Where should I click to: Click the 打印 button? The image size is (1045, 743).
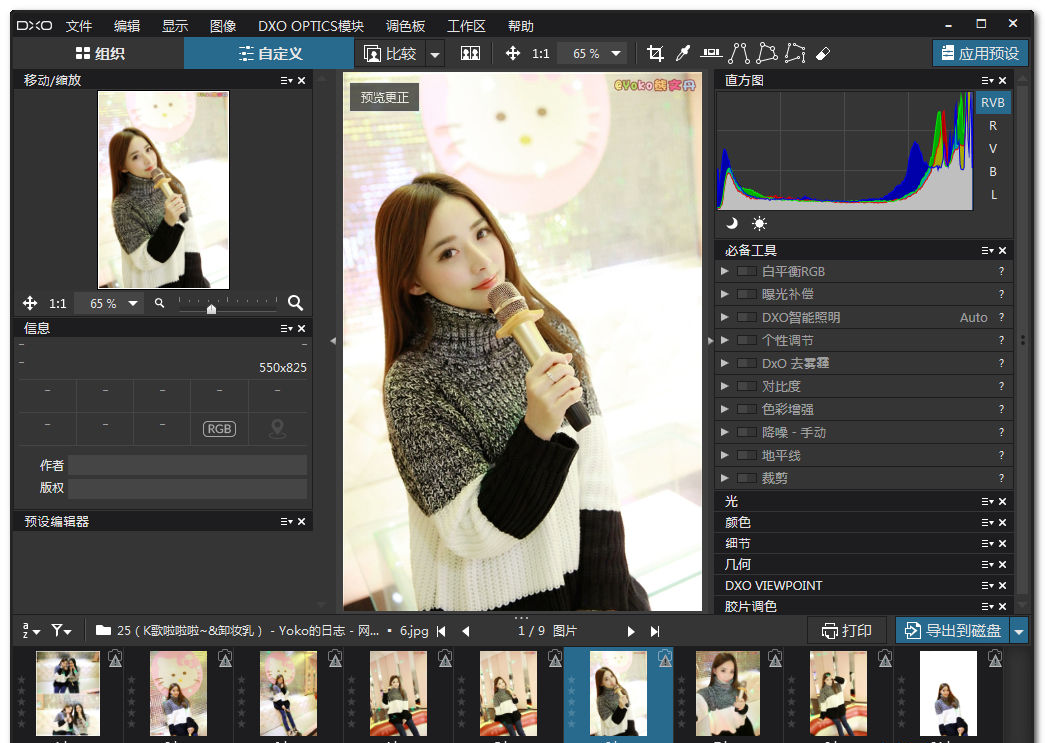click(847, 630)
